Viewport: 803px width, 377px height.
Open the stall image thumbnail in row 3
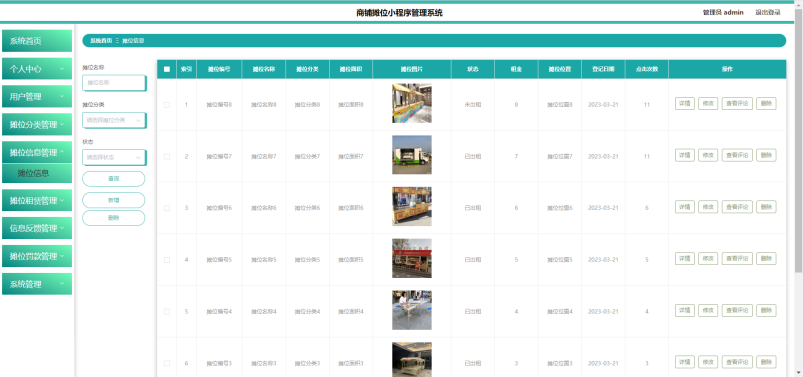pyautogui.click(x=412, y=206)
